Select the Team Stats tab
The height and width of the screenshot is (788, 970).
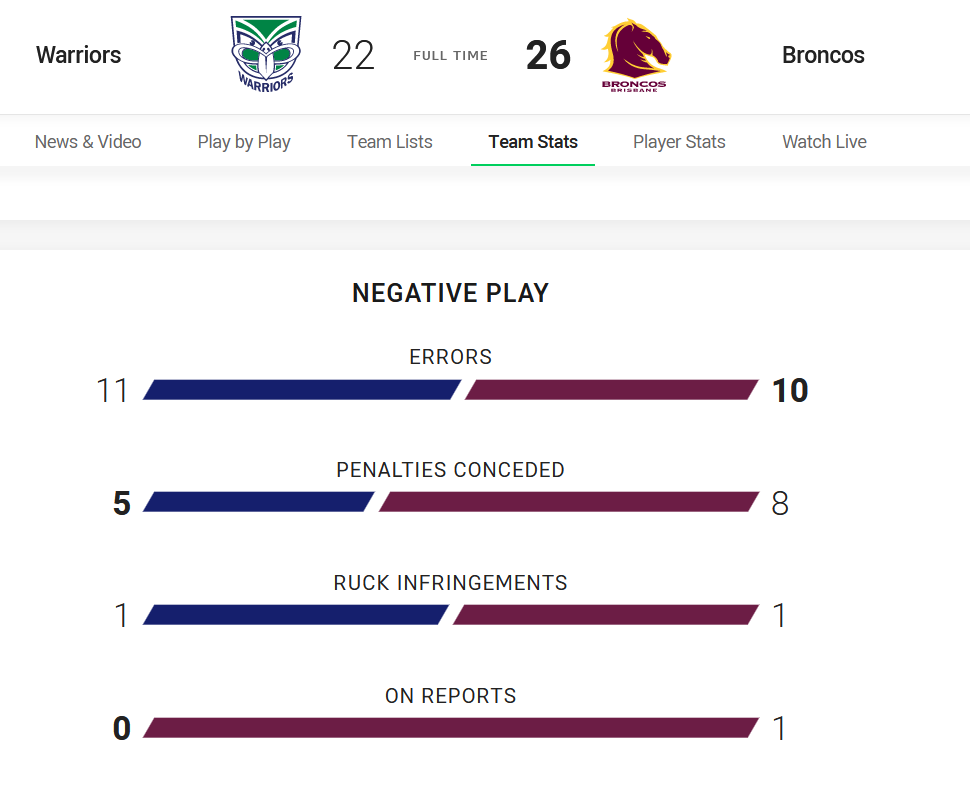533,142
